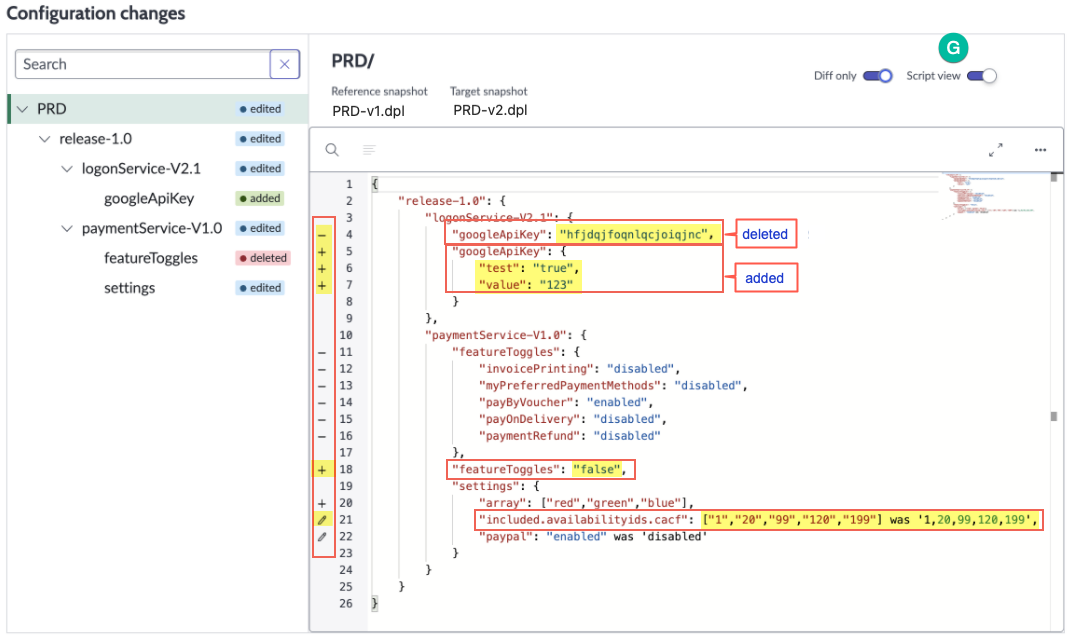Select featureToggles in the tree
Screen dimensions: 1069x636
tap(151, 258)
